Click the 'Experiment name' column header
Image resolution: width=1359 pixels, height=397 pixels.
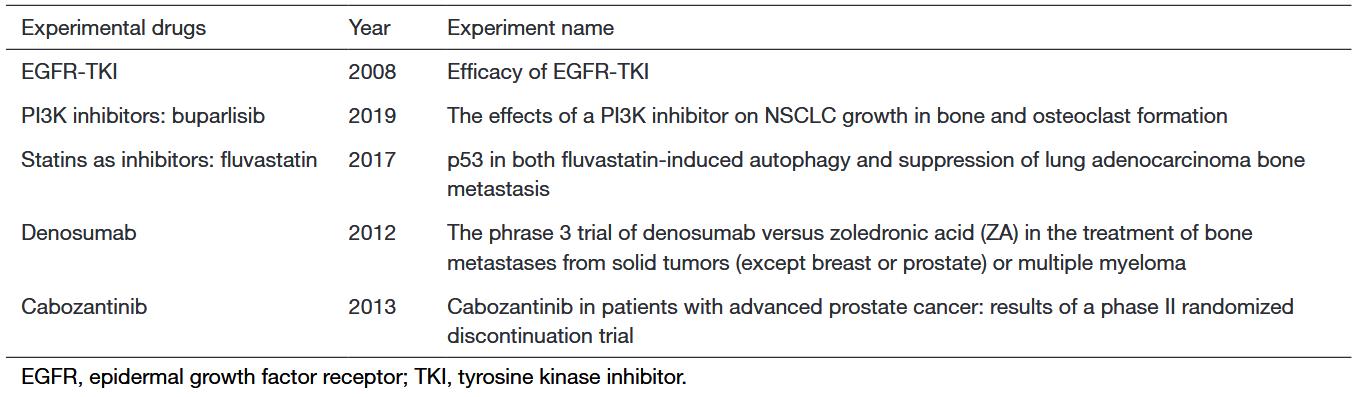(531, 28)
